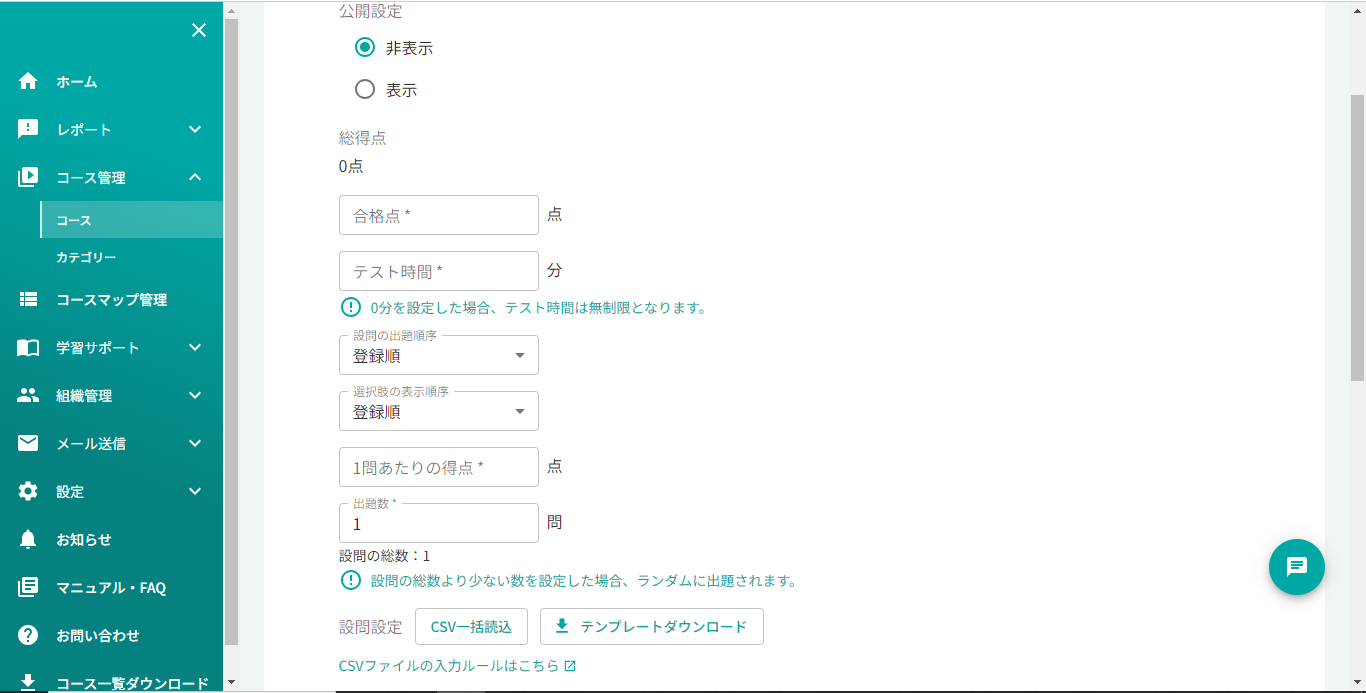
Task: Collapse the コース管理 menu chevron
Action: click(x=195, y=178)
